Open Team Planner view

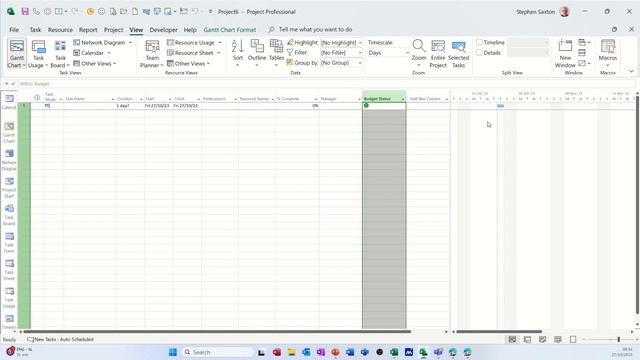coord(152,54)
